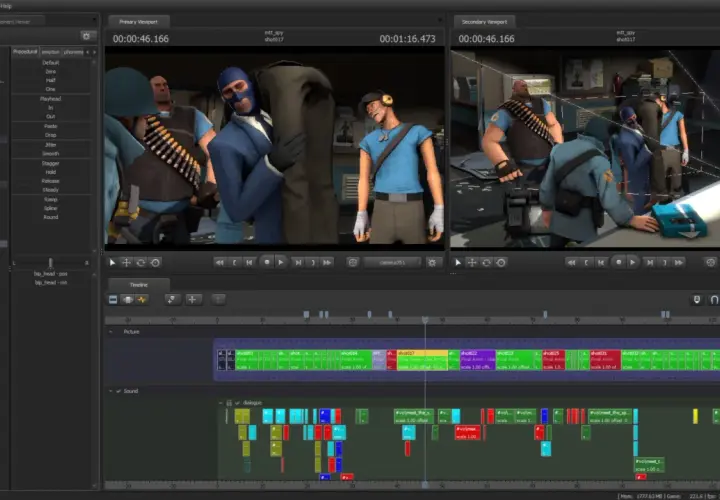Click the playhead marker on timeline ruler
The height and width of the screenshot is (500, 720).
(425, 320)
